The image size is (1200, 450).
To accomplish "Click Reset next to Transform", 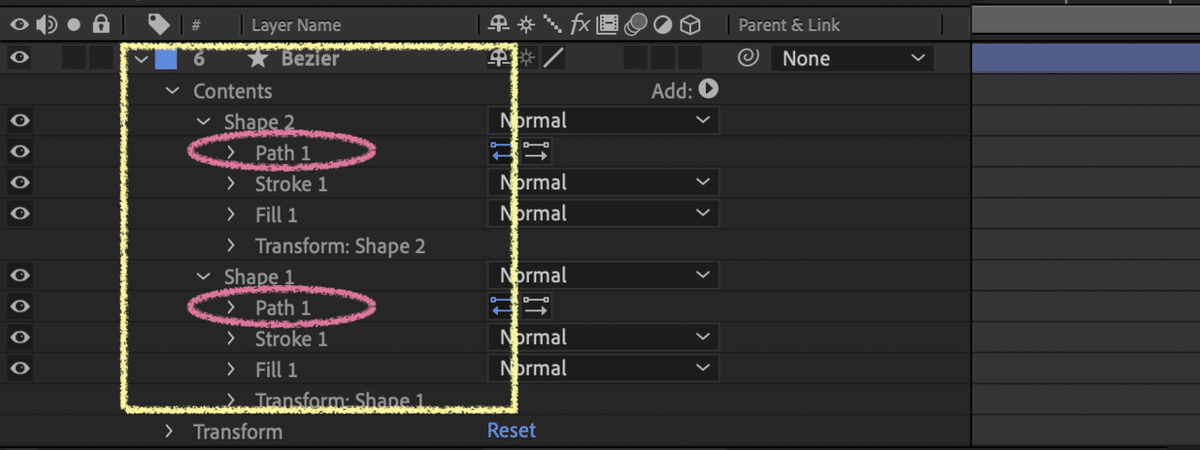I will click(x=511, y=431).
